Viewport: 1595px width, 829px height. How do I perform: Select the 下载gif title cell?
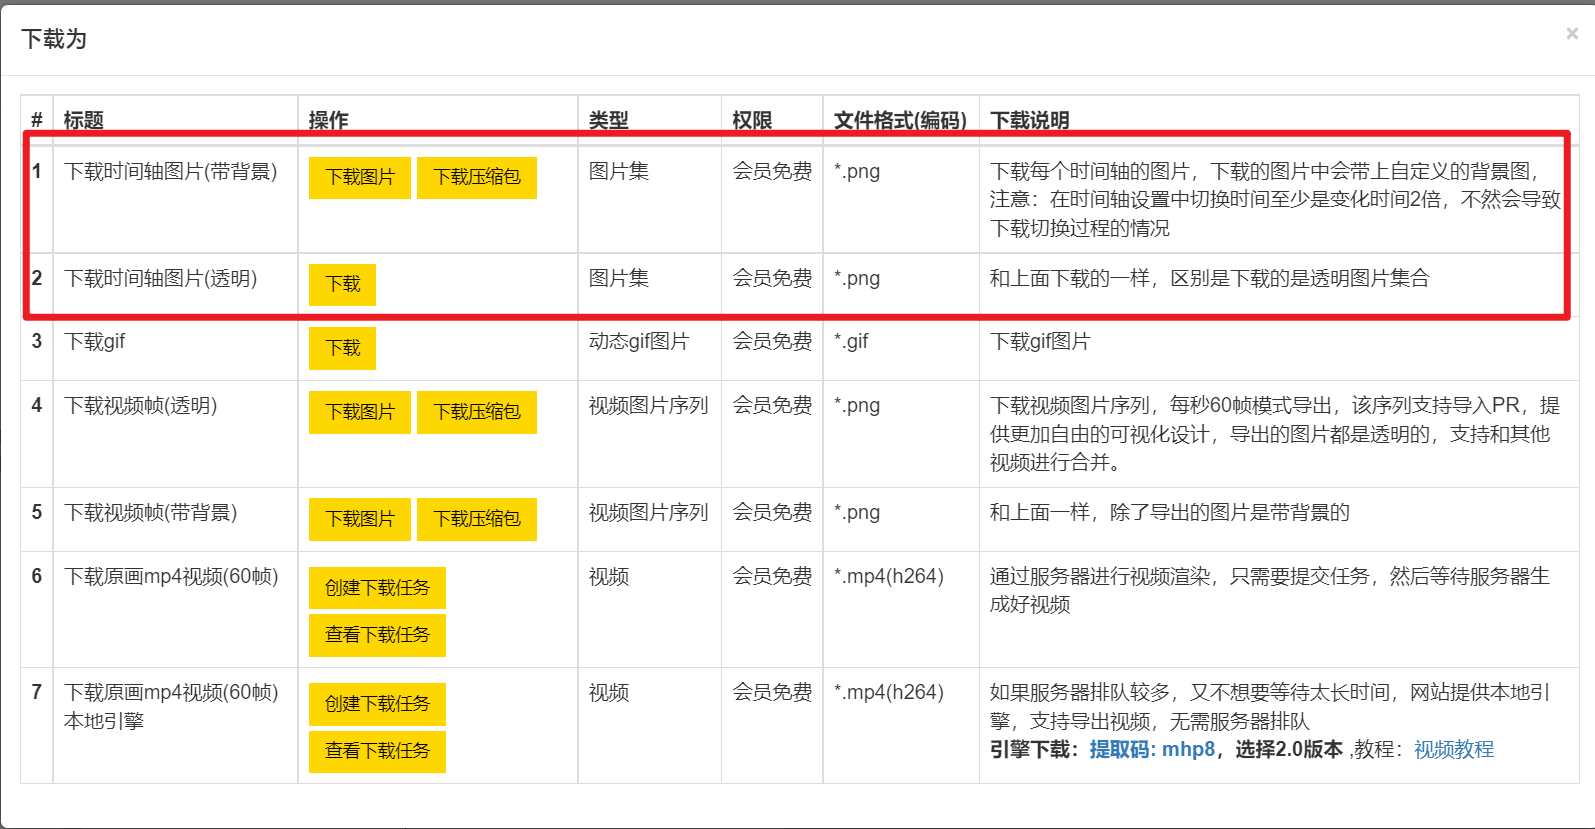[x=95, y=342]
